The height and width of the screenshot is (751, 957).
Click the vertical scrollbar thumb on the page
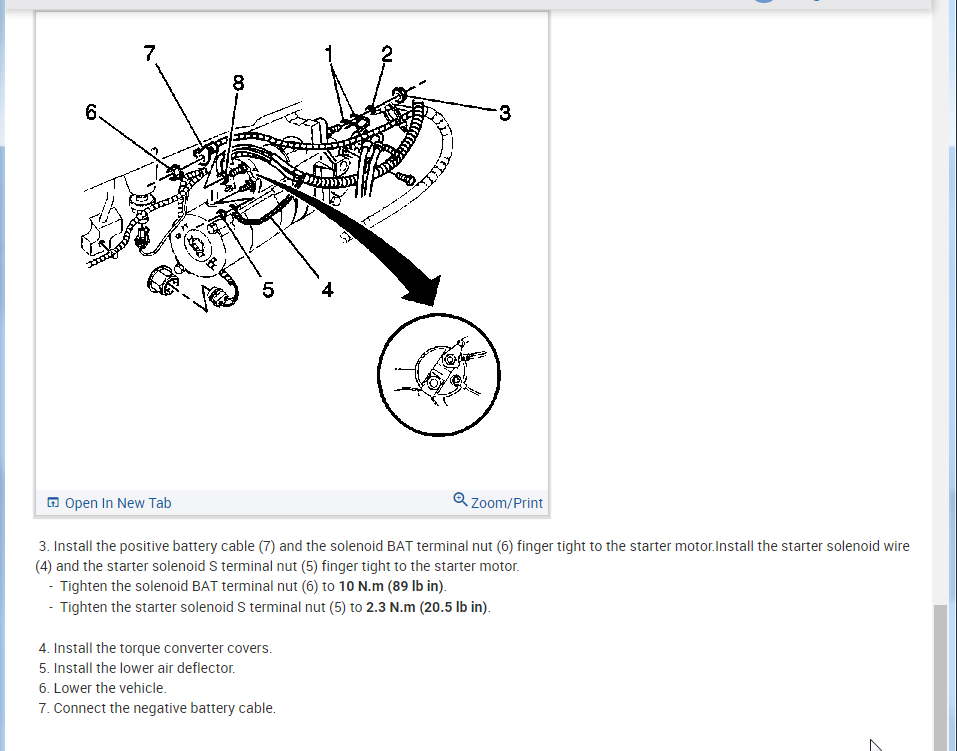click(x=941, y=678)
